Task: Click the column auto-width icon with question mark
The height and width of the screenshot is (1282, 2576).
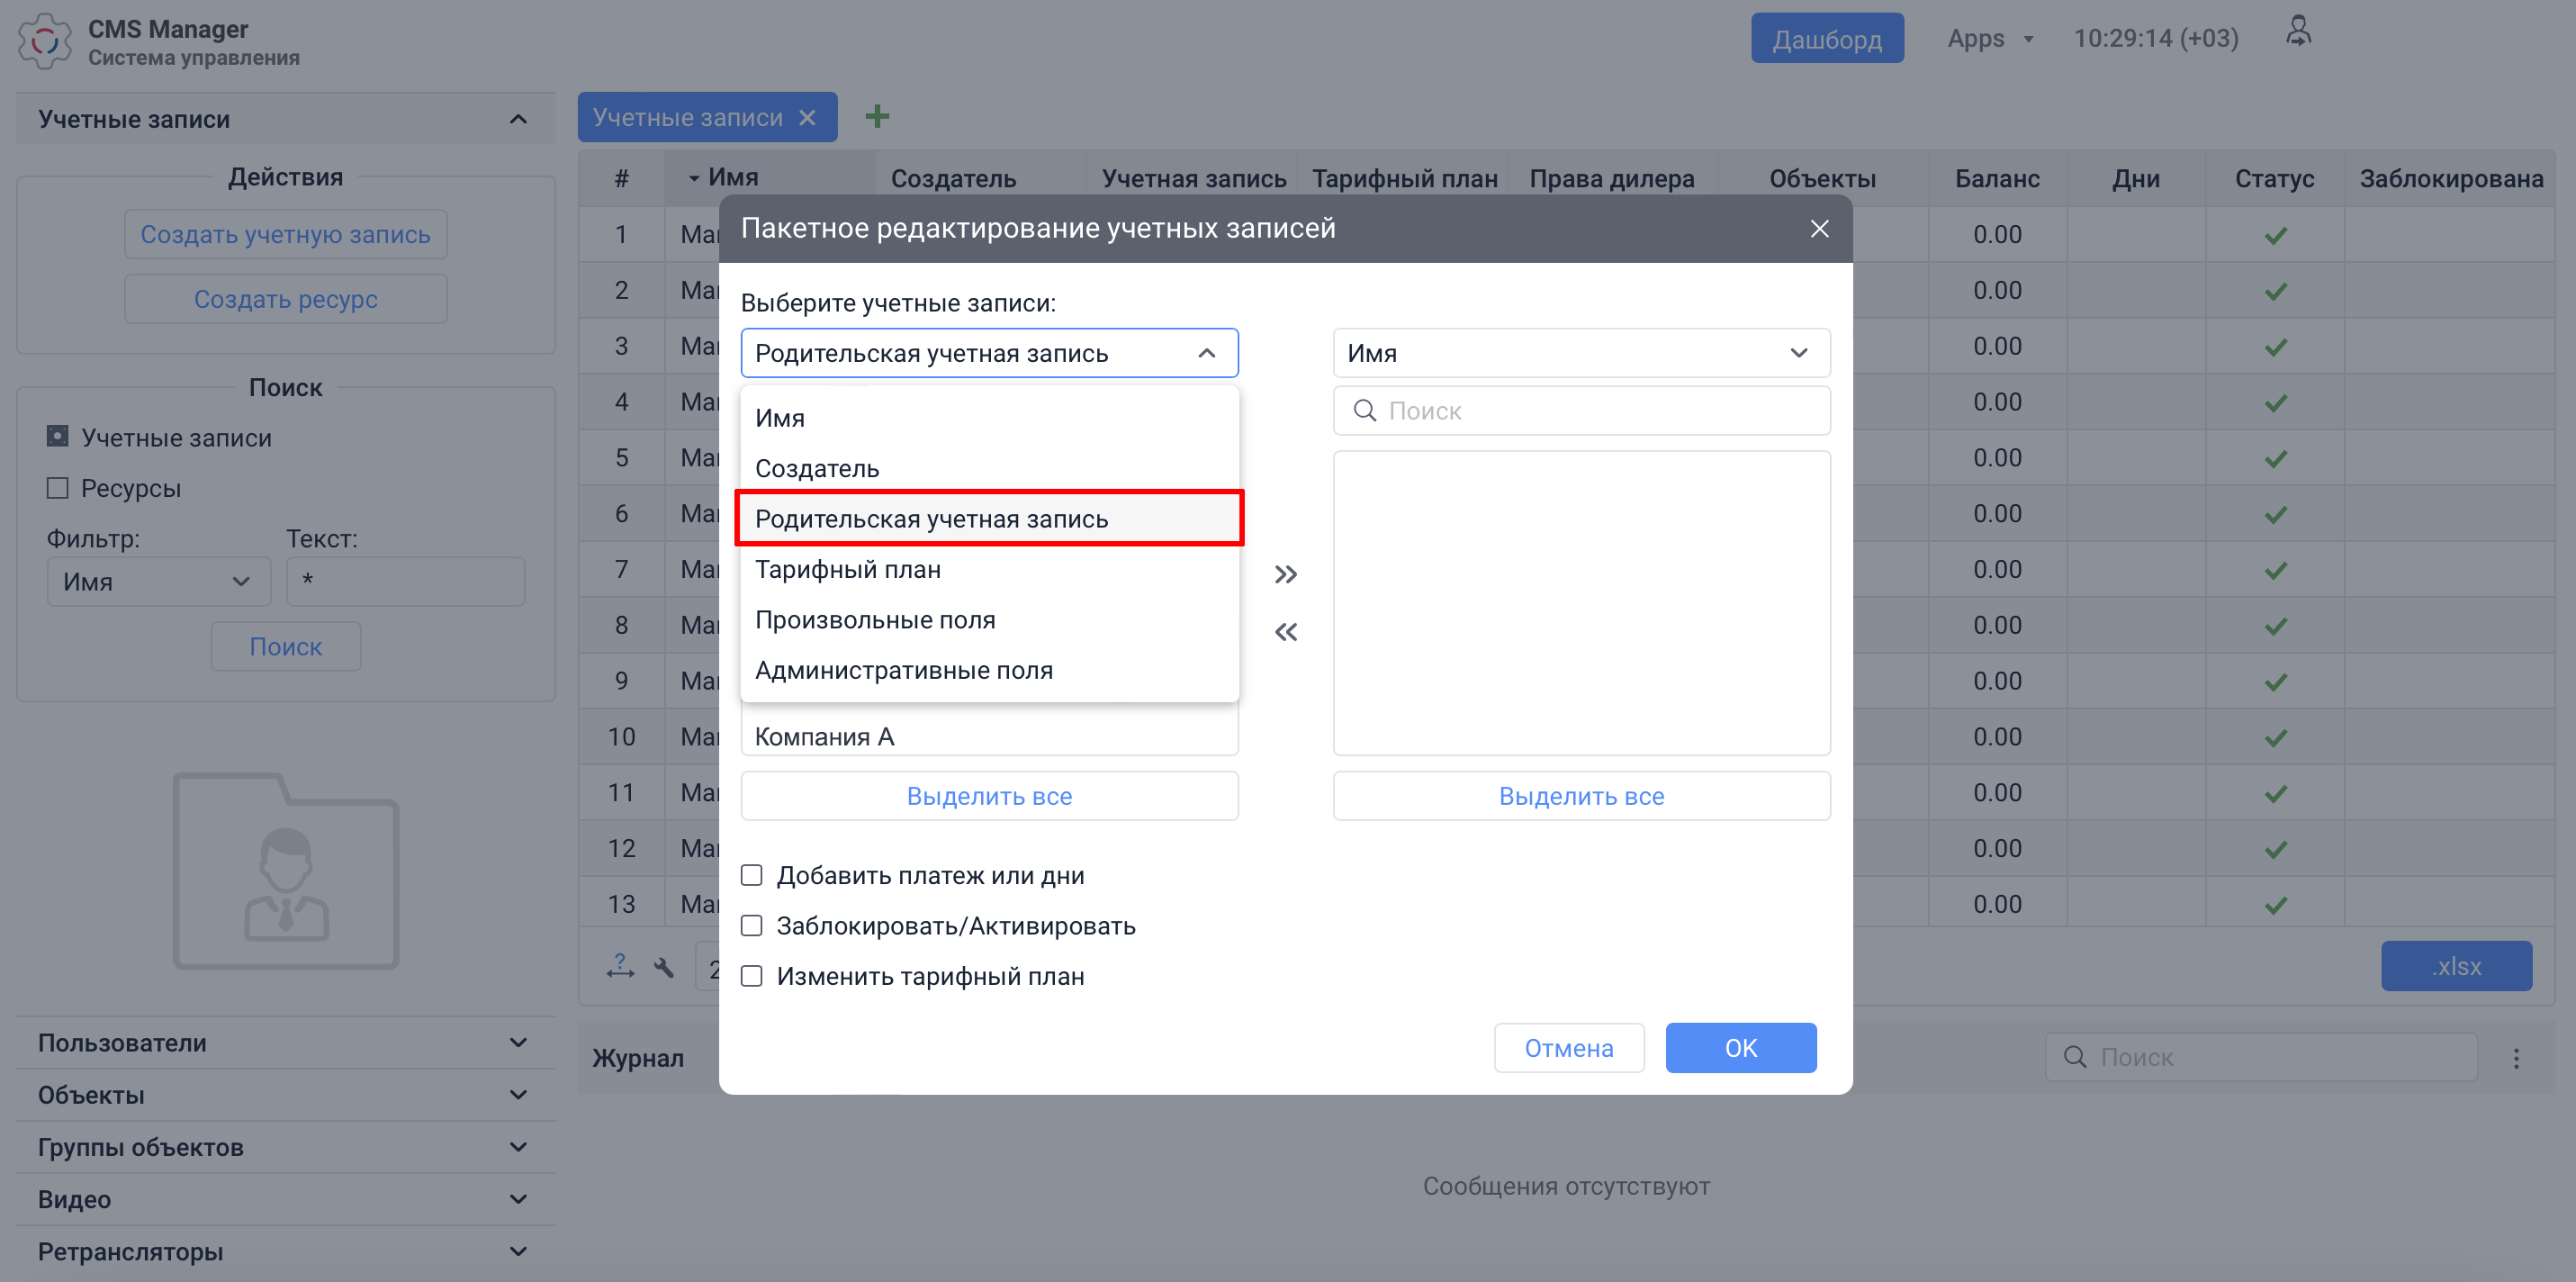Action: [x=619, y=966]
